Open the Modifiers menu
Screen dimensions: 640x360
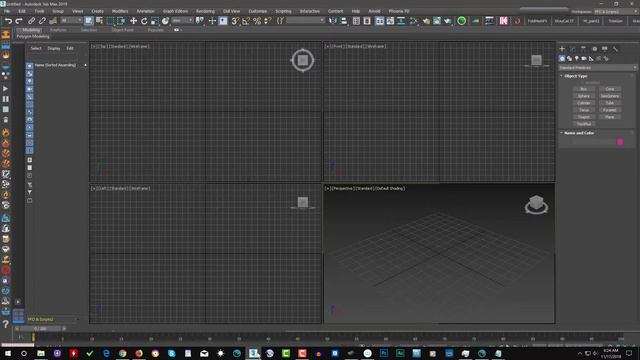120,11
